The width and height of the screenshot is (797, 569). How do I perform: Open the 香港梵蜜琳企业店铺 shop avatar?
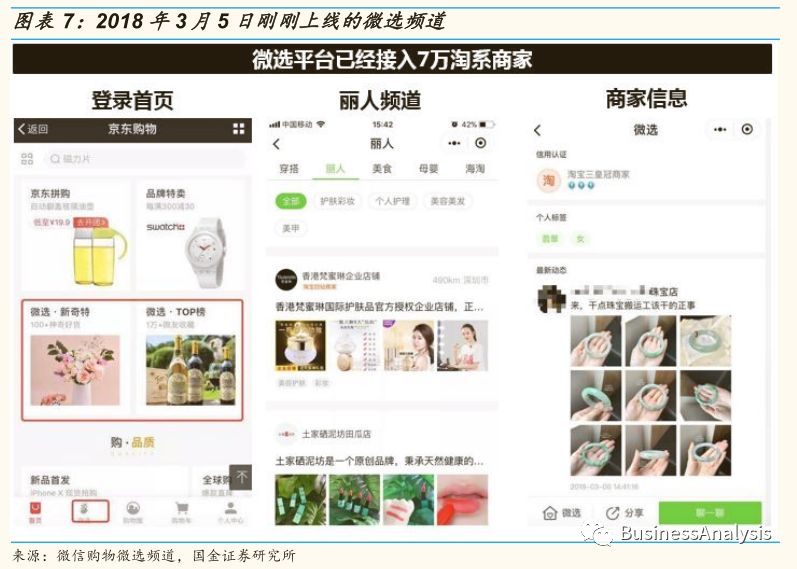click(x=286, y=280)
